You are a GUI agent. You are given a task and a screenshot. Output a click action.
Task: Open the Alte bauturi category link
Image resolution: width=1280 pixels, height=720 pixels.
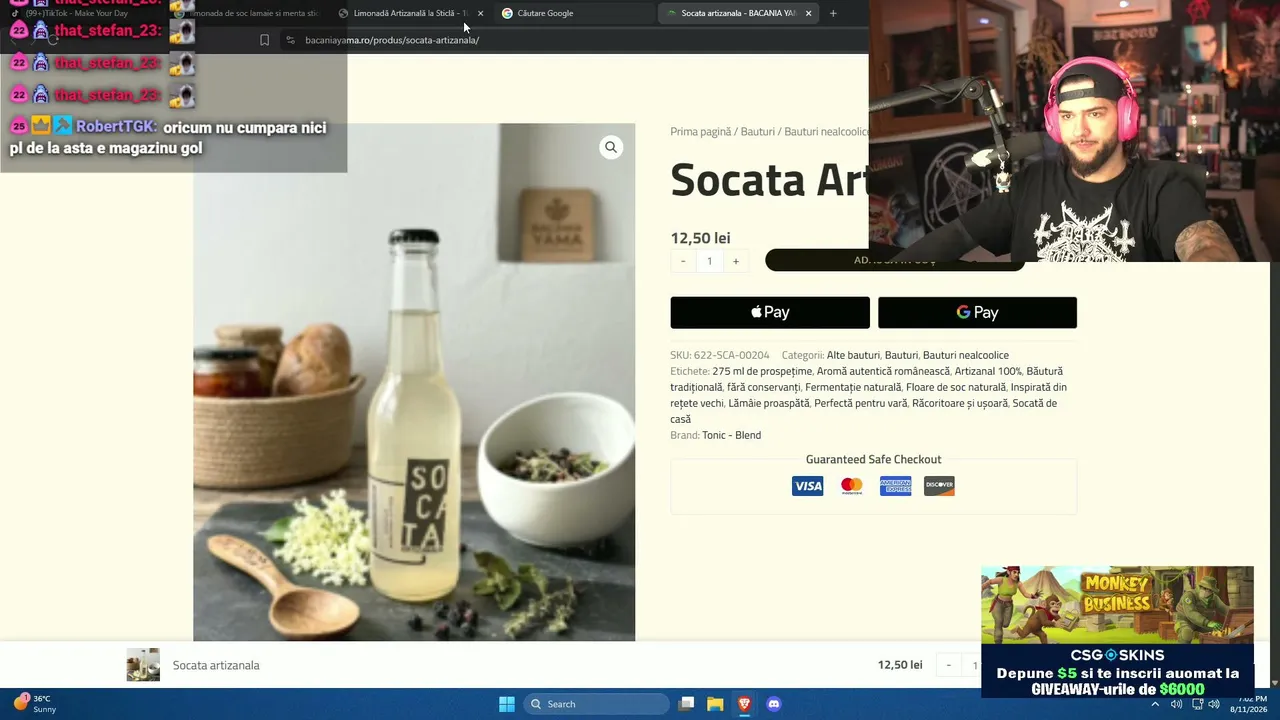point(853,355)
